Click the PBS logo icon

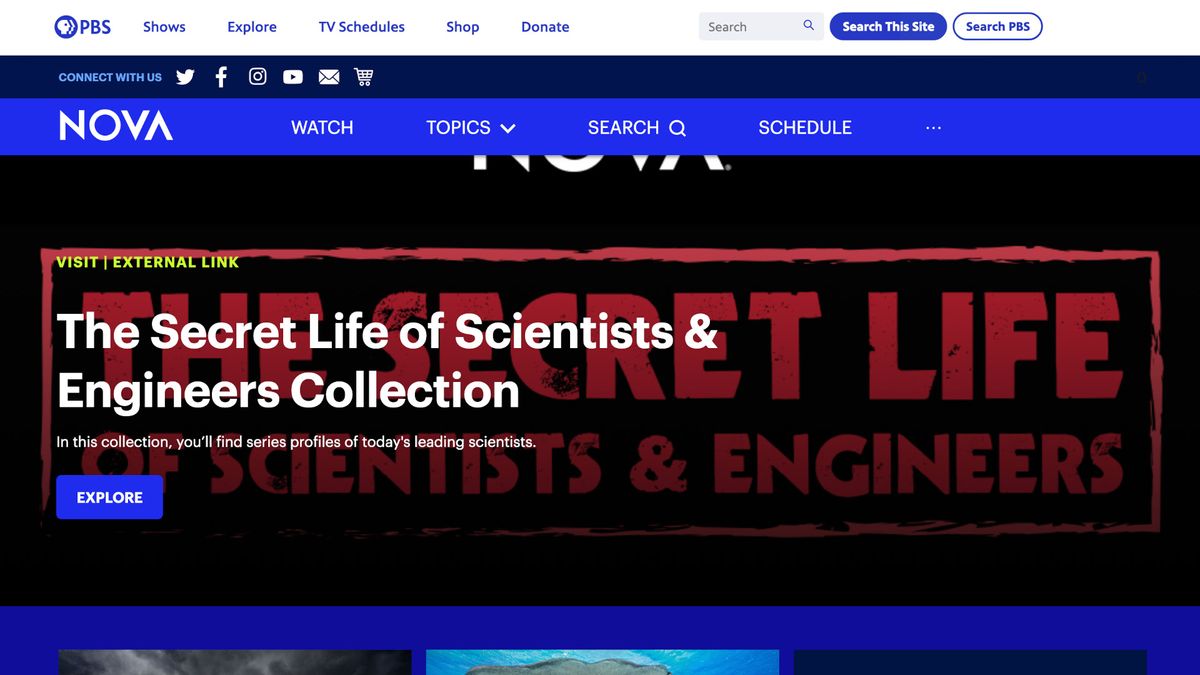click(66, 26)
